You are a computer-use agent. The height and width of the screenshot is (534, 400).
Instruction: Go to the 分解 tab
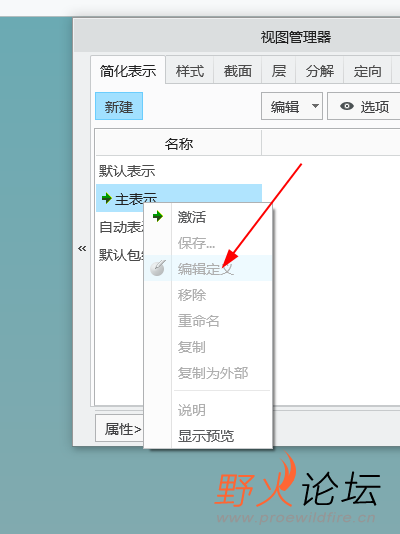[x=320, y=71]
